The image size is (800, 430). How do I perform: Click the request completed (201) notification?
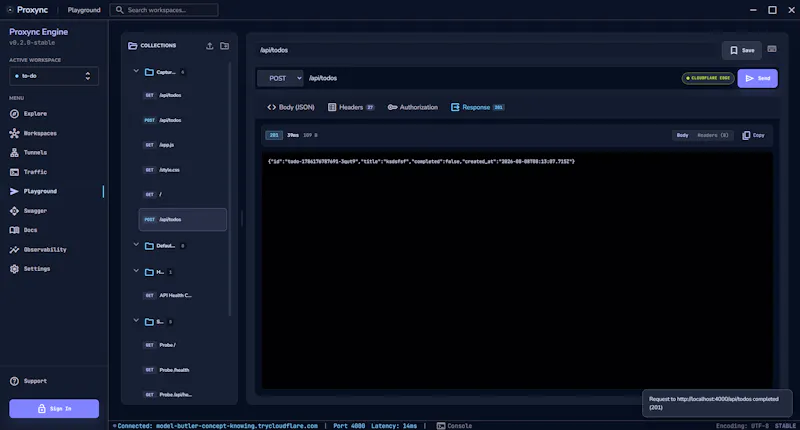[717, 403]
